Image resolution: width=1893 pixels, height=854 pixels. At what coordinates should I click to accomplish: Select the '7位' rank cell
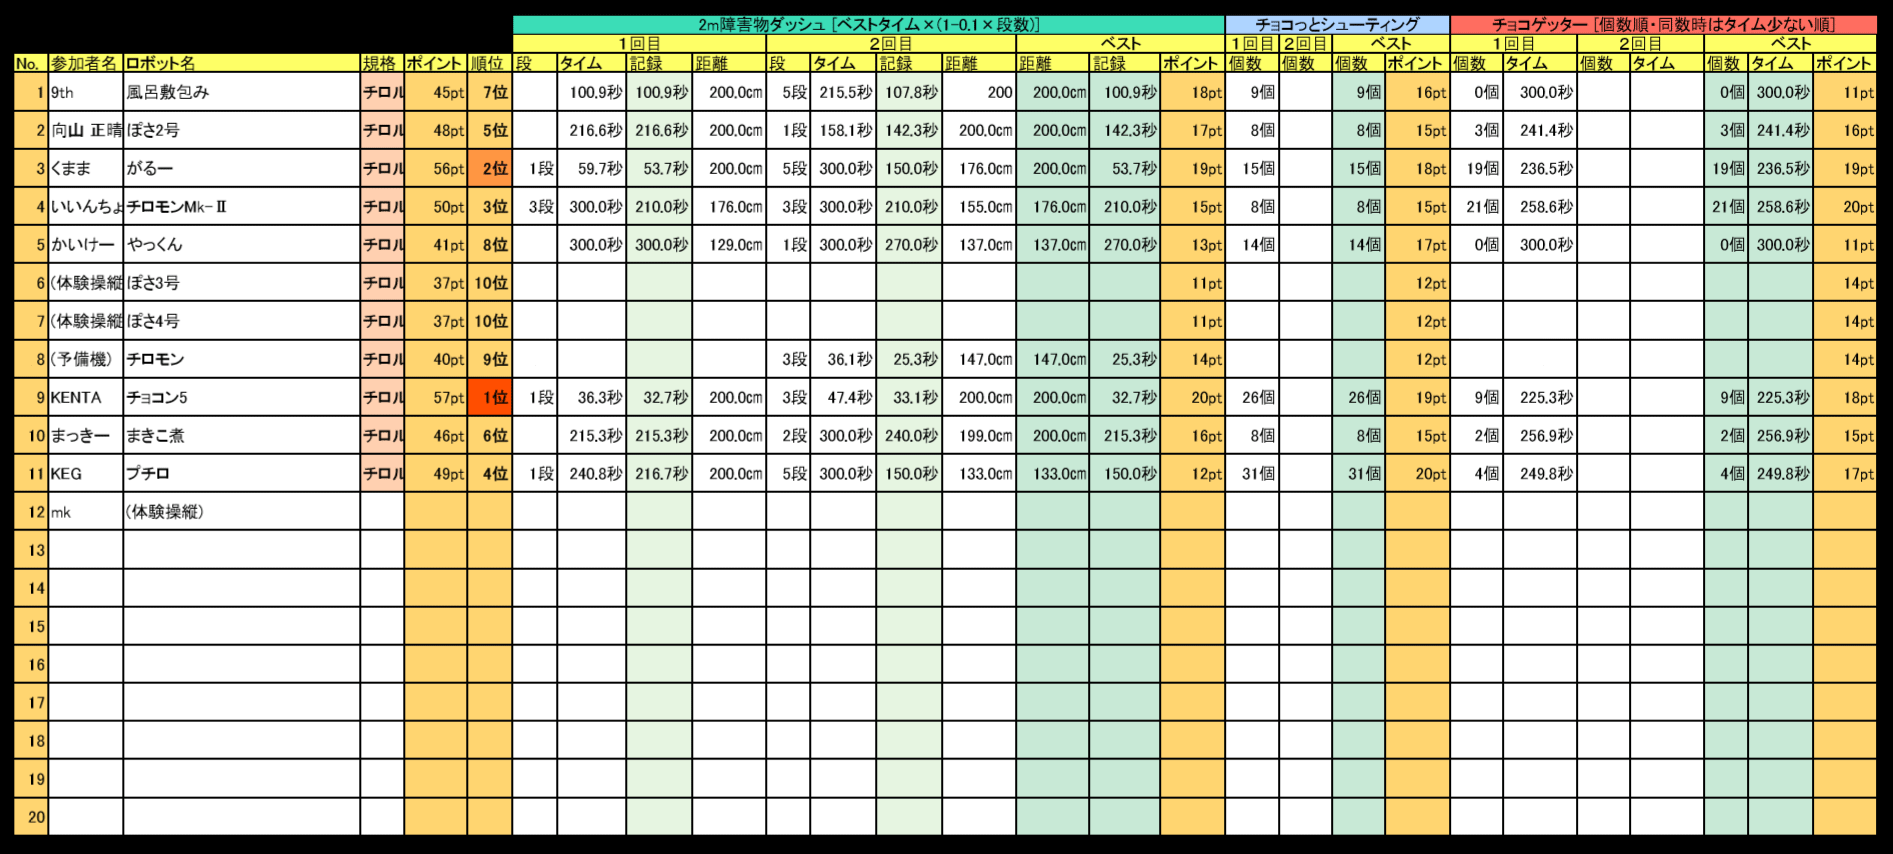pos(490,92)
